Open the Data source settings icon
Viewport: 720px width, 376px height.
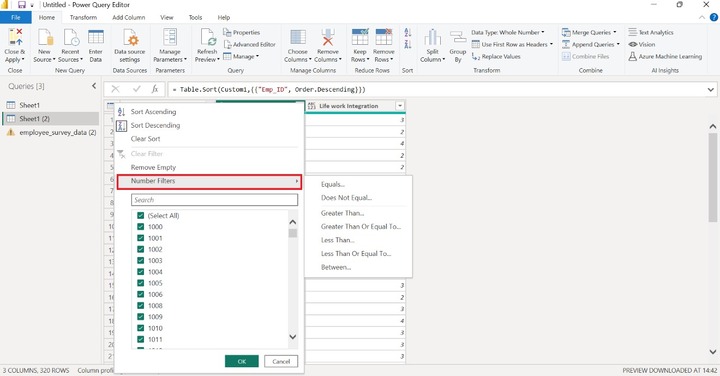129,37
